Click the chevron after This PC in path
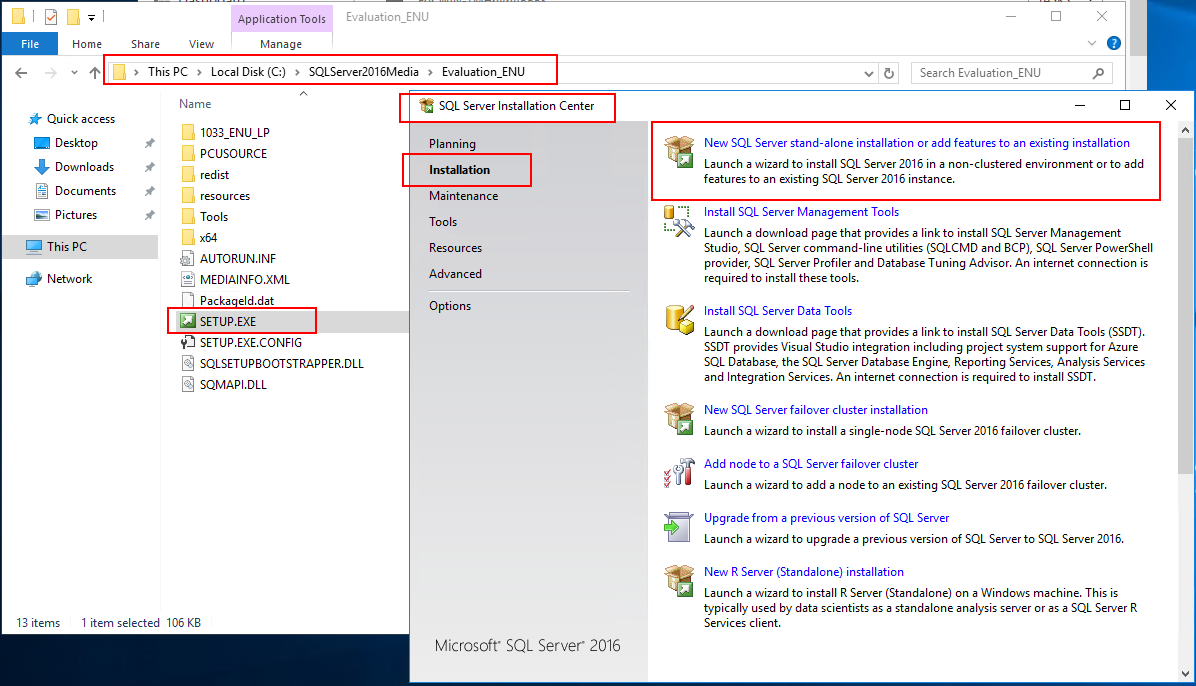This screenshot has width=1196, height=686. point(199,72)
